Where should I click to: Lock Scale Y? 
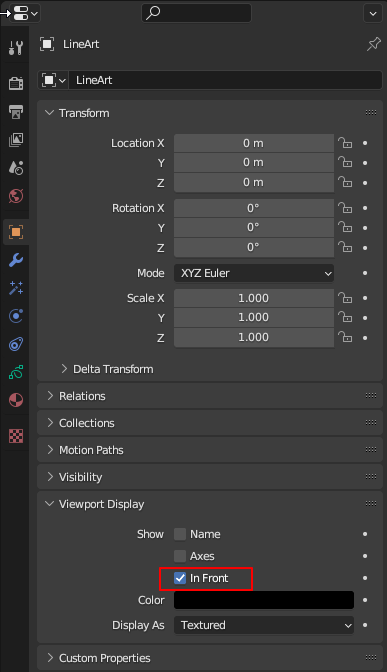(345, 318)
